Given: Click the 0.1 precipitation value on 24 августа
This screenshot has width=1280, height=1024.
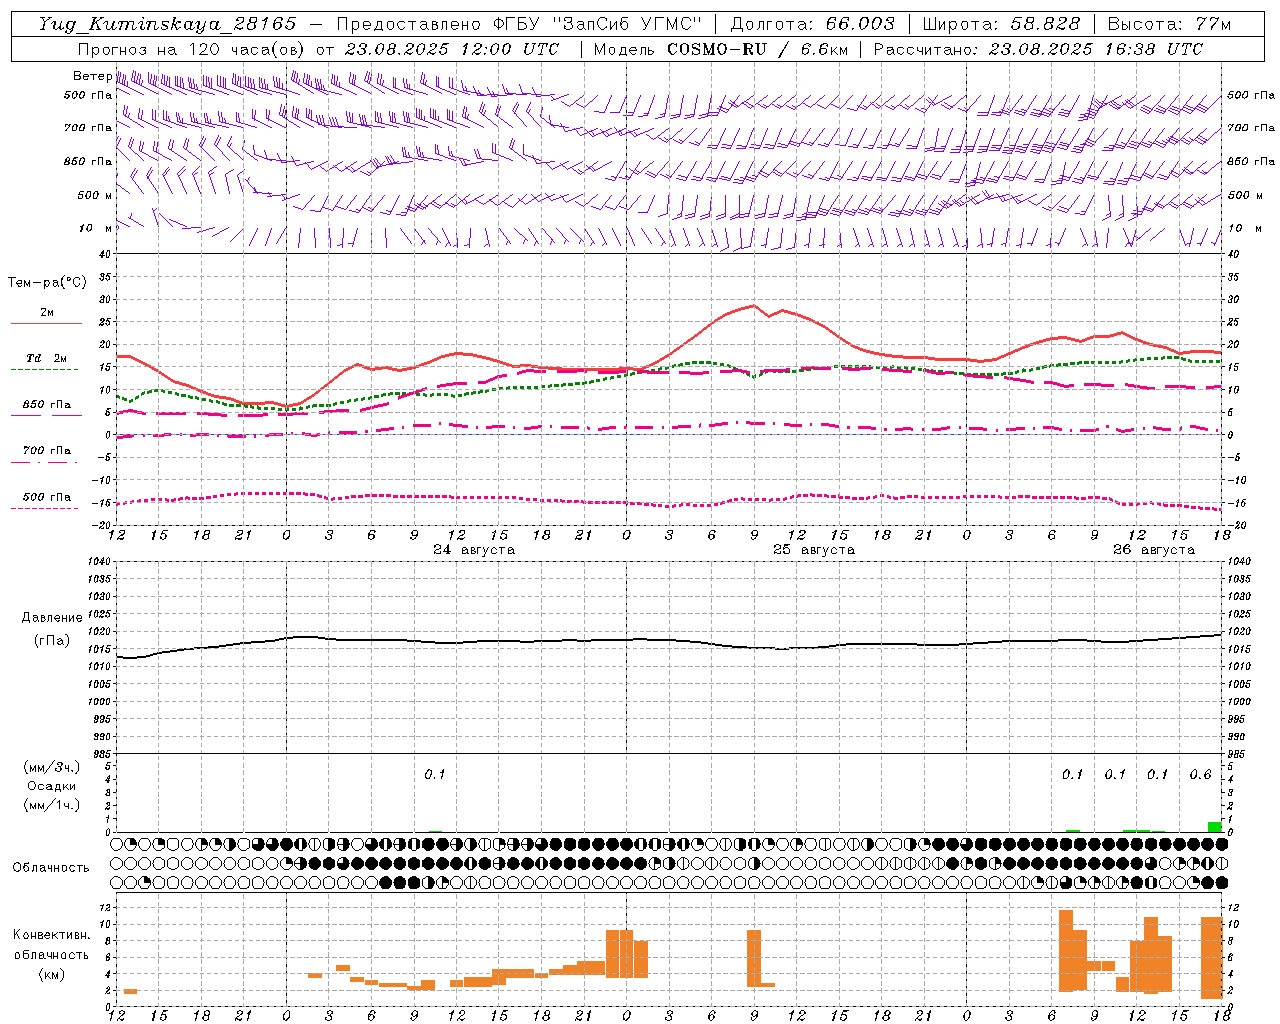Looking at the screenshot, I should [x=434, y=774].
